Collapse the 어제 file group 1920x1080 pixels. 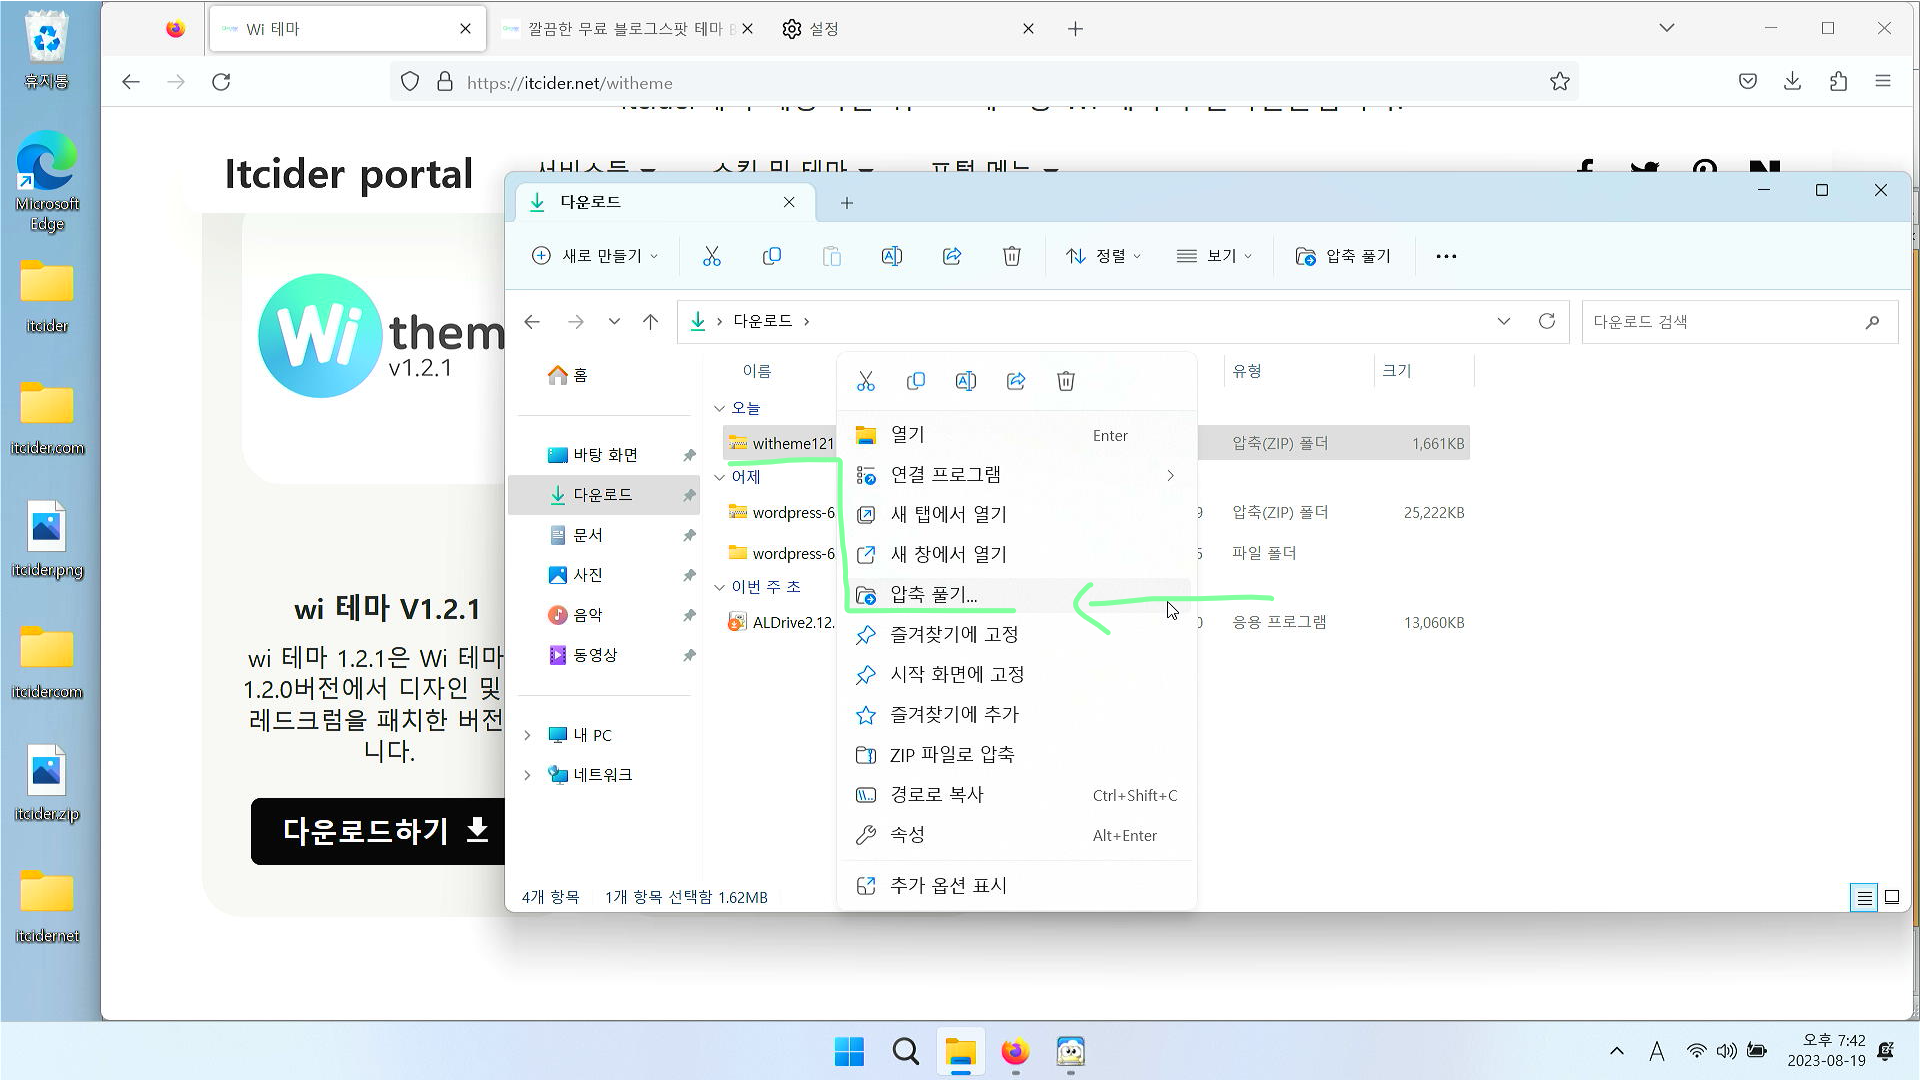coord(719,477)
